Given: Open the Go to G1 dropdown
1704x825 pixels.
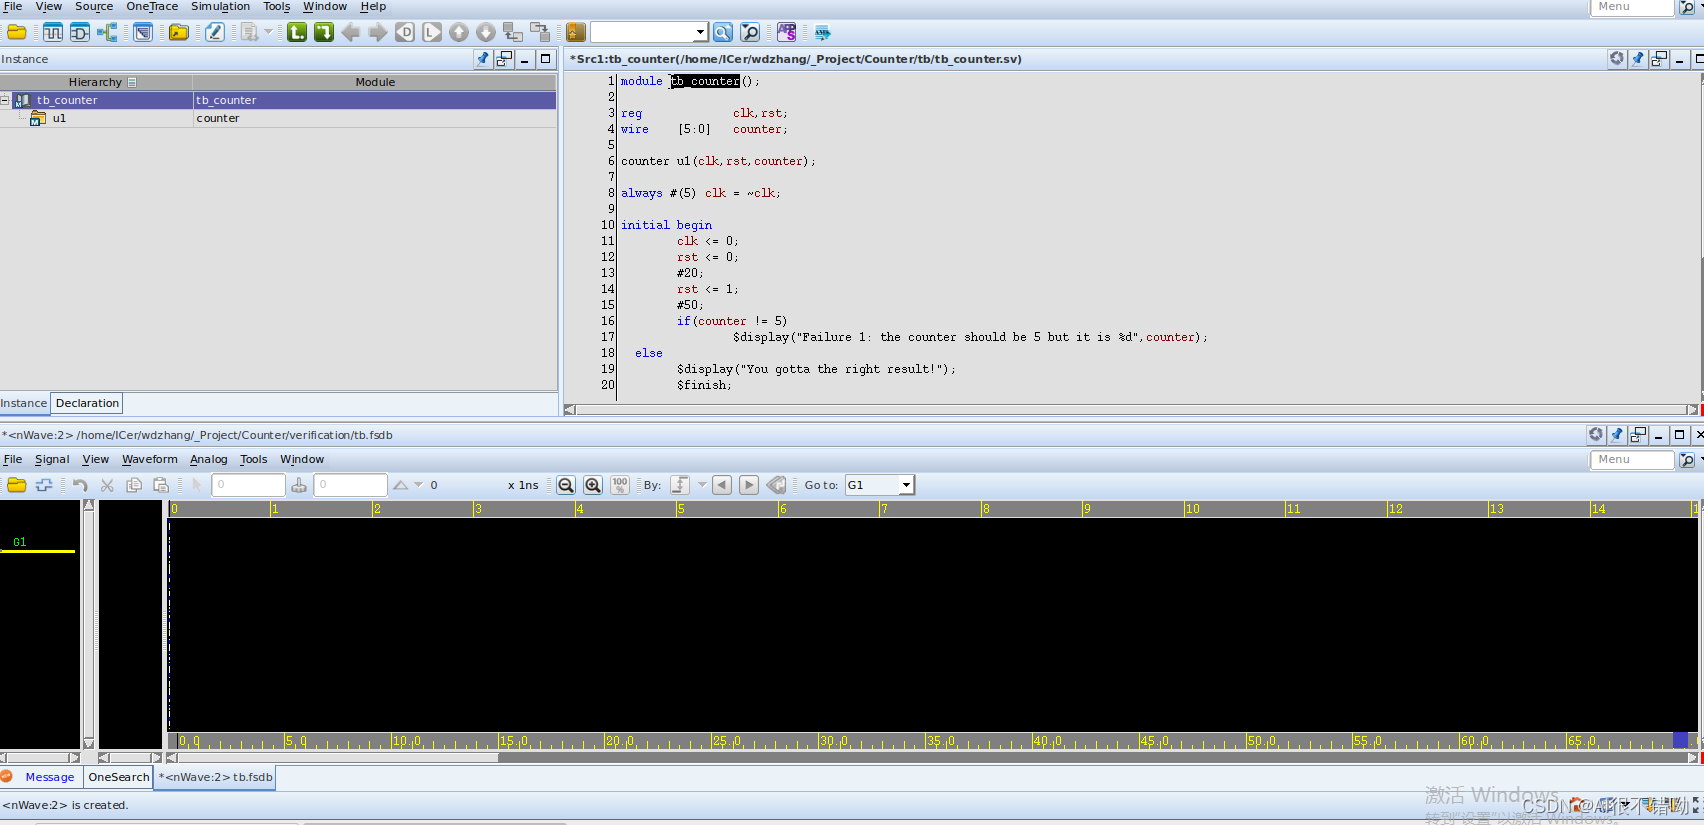Looking at the screenshot, I should pyautogui.click(x=906, y=485).
